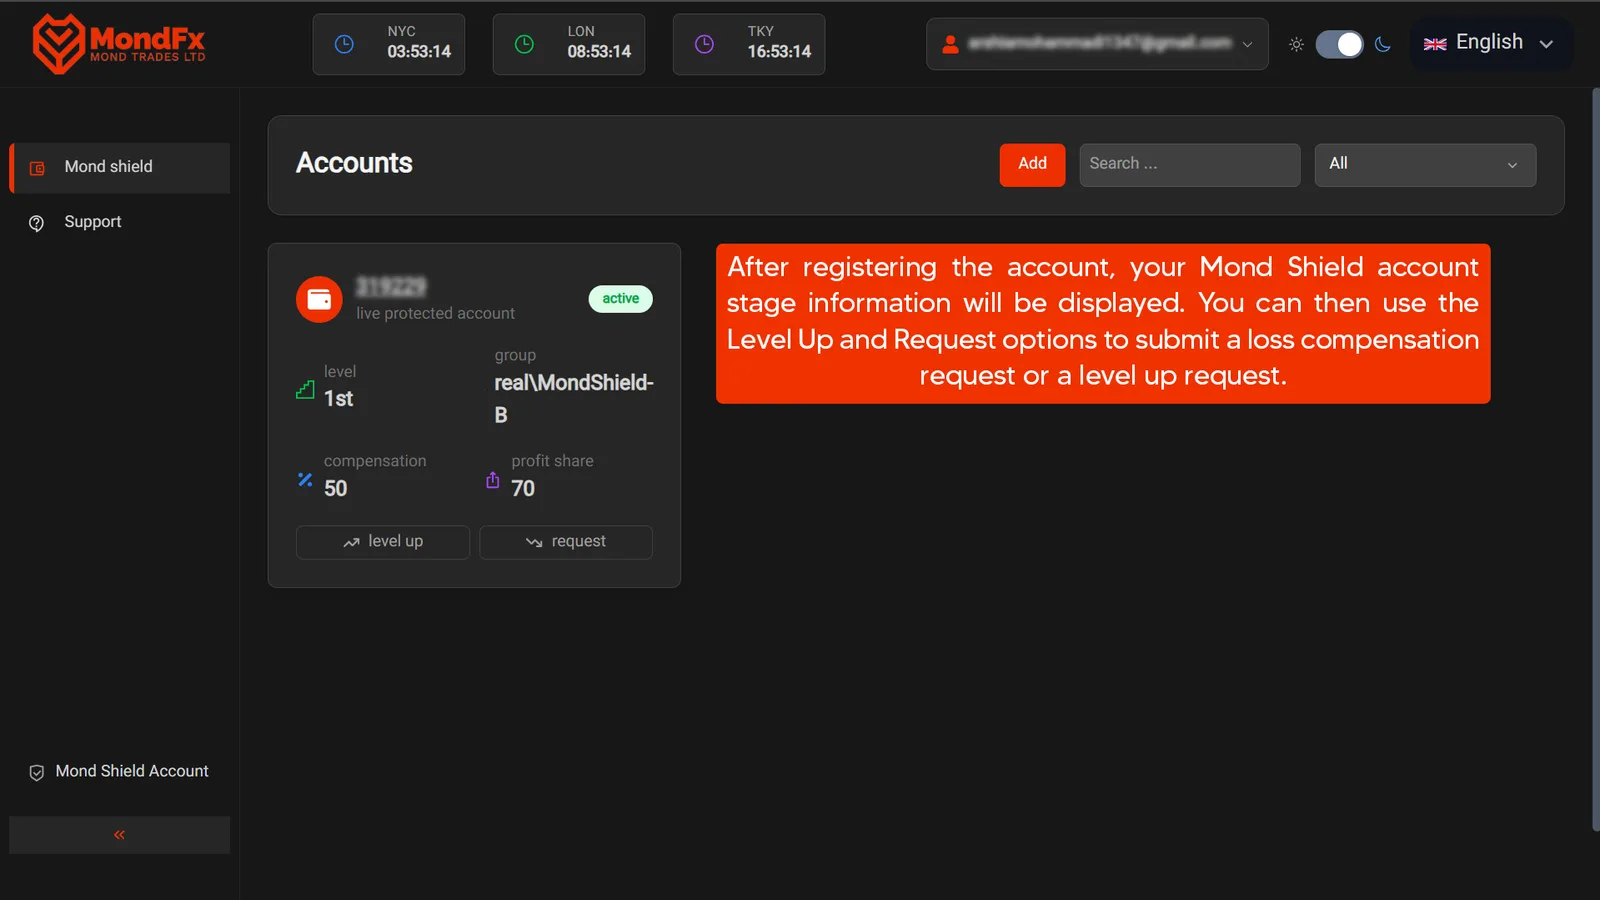Click the purple profit share icon
This screenshot has width=1600, height=900.
click(x=492, y=479)
